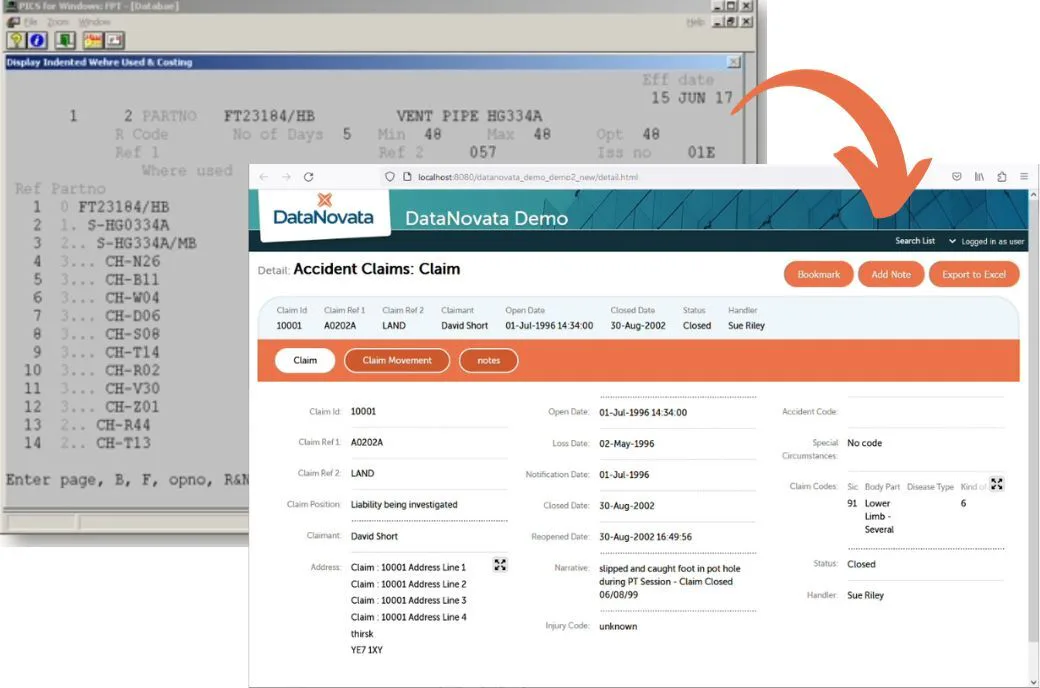Click VENT PIPE HG334A description text
Viewport: 1040px width, 688px height.
tap(469, 116)
